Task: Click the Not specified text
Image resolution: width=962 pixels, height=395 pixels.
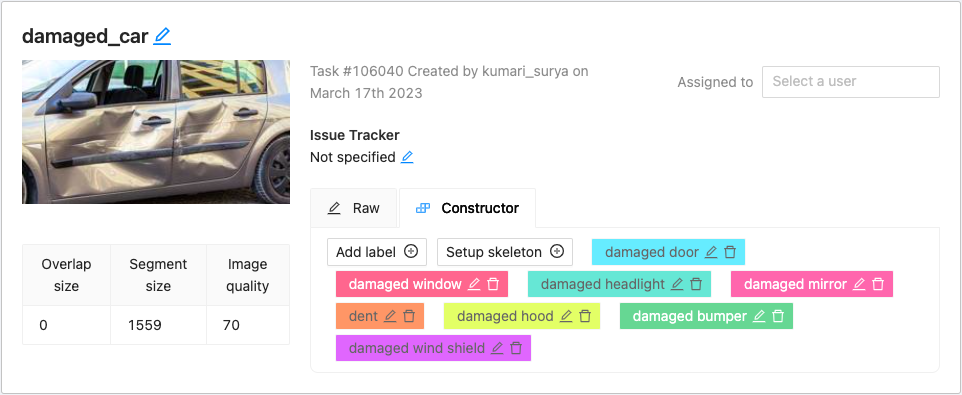Action: [x=353, y=158]
